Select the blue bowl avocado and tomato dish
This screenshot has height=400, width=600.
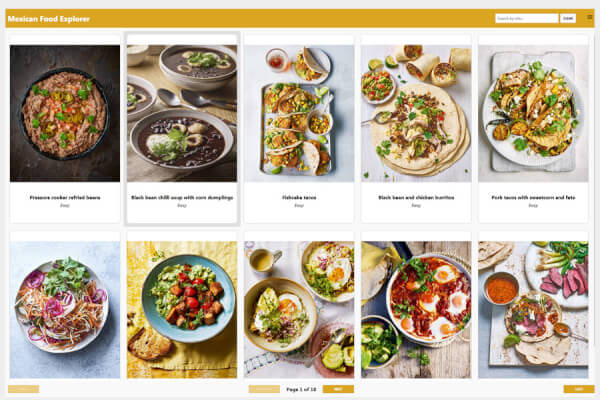point(182,310)
